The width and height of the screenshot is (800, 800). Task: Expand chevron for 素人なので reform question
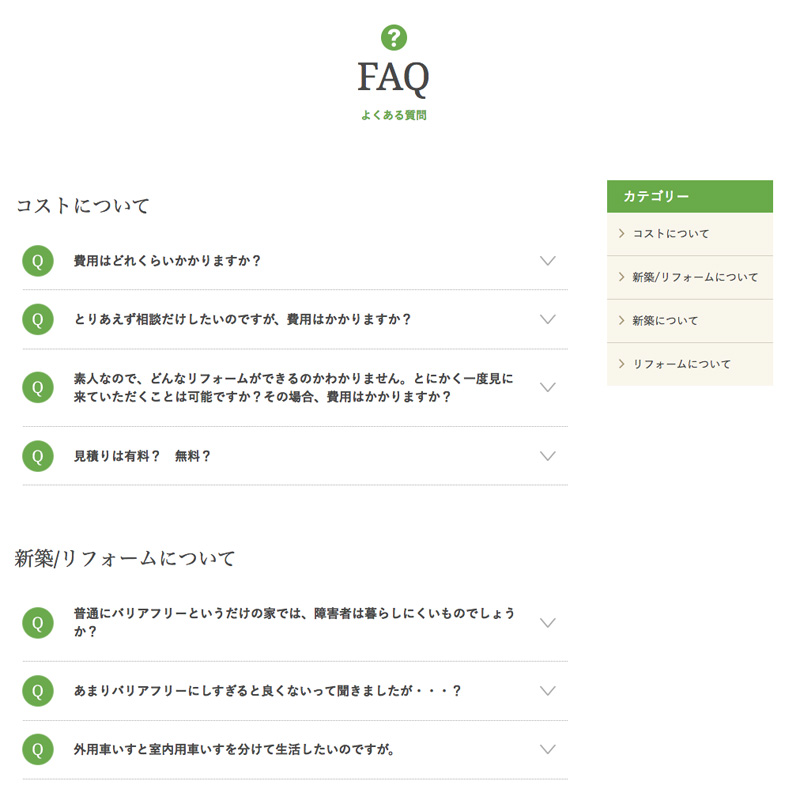pyautogui.click(x=547, y=387)
